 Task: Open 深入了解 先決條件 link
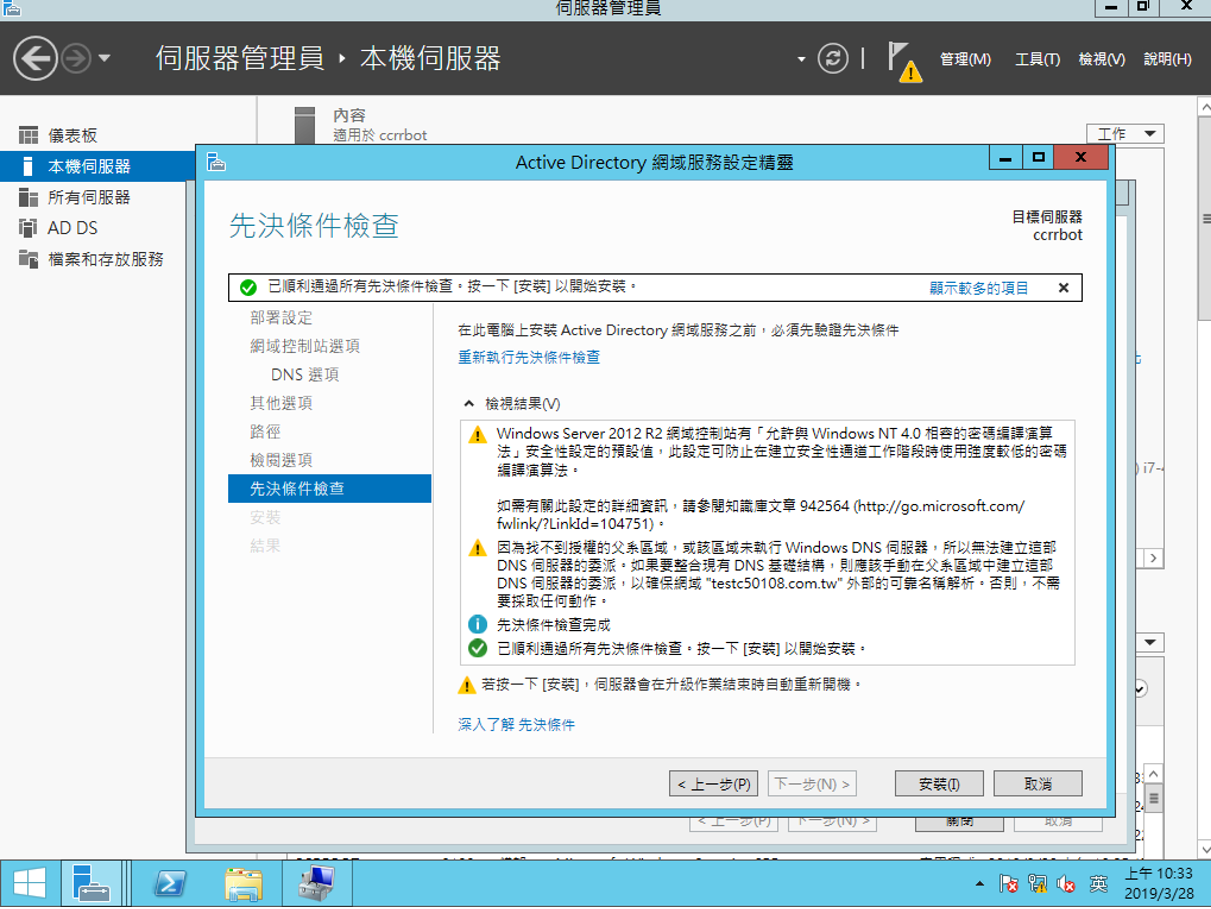tap(516, 724)
